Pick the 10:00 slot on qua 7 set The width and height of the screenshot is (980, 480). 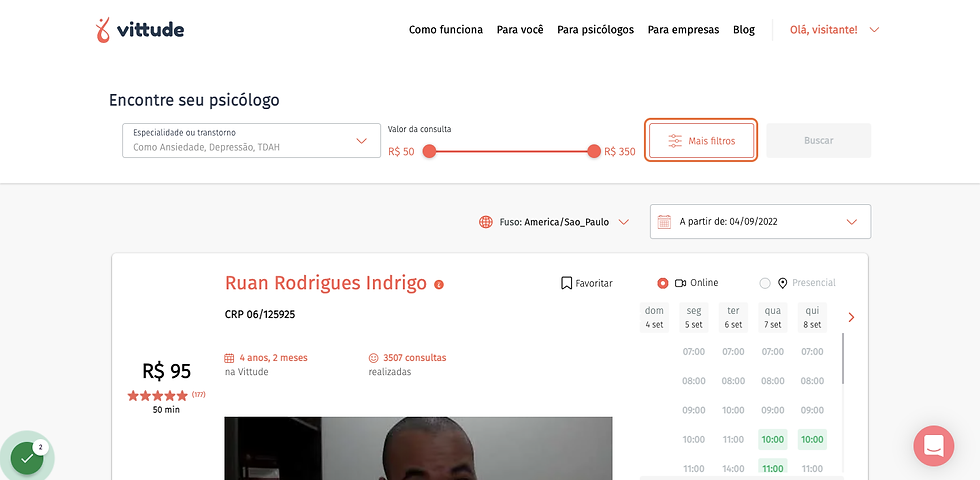click(x=772, y=439)
